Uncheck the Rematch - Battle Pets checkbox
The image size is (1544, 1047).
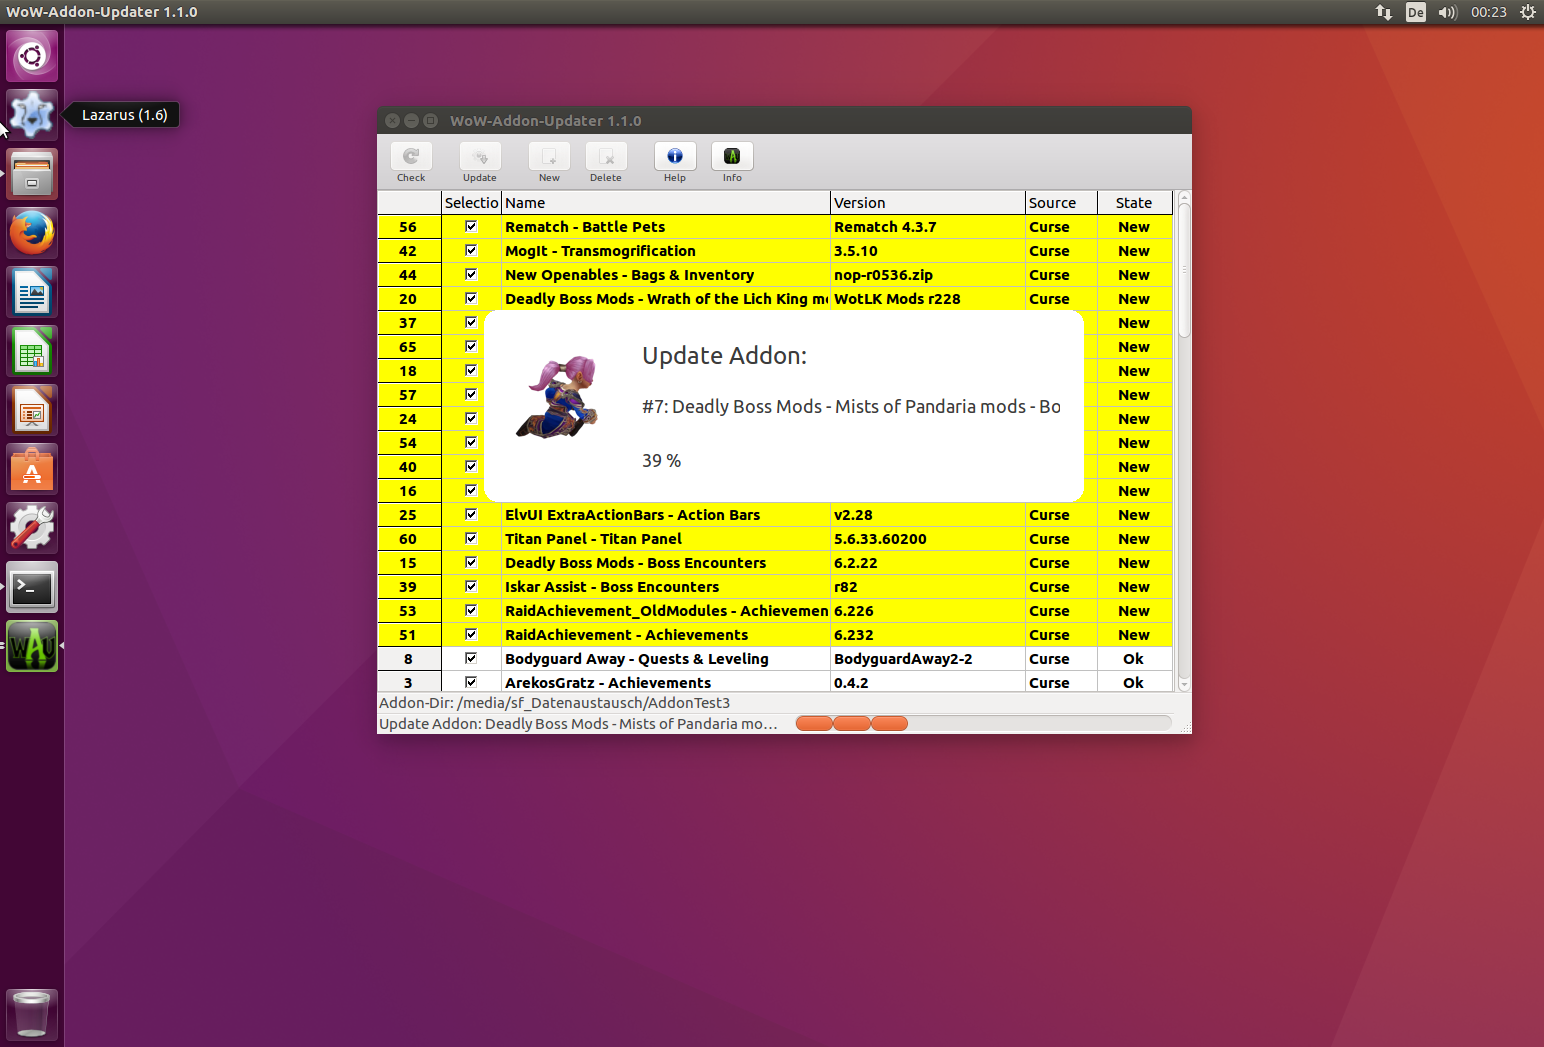pyautogui.click(x=471, y=226)
